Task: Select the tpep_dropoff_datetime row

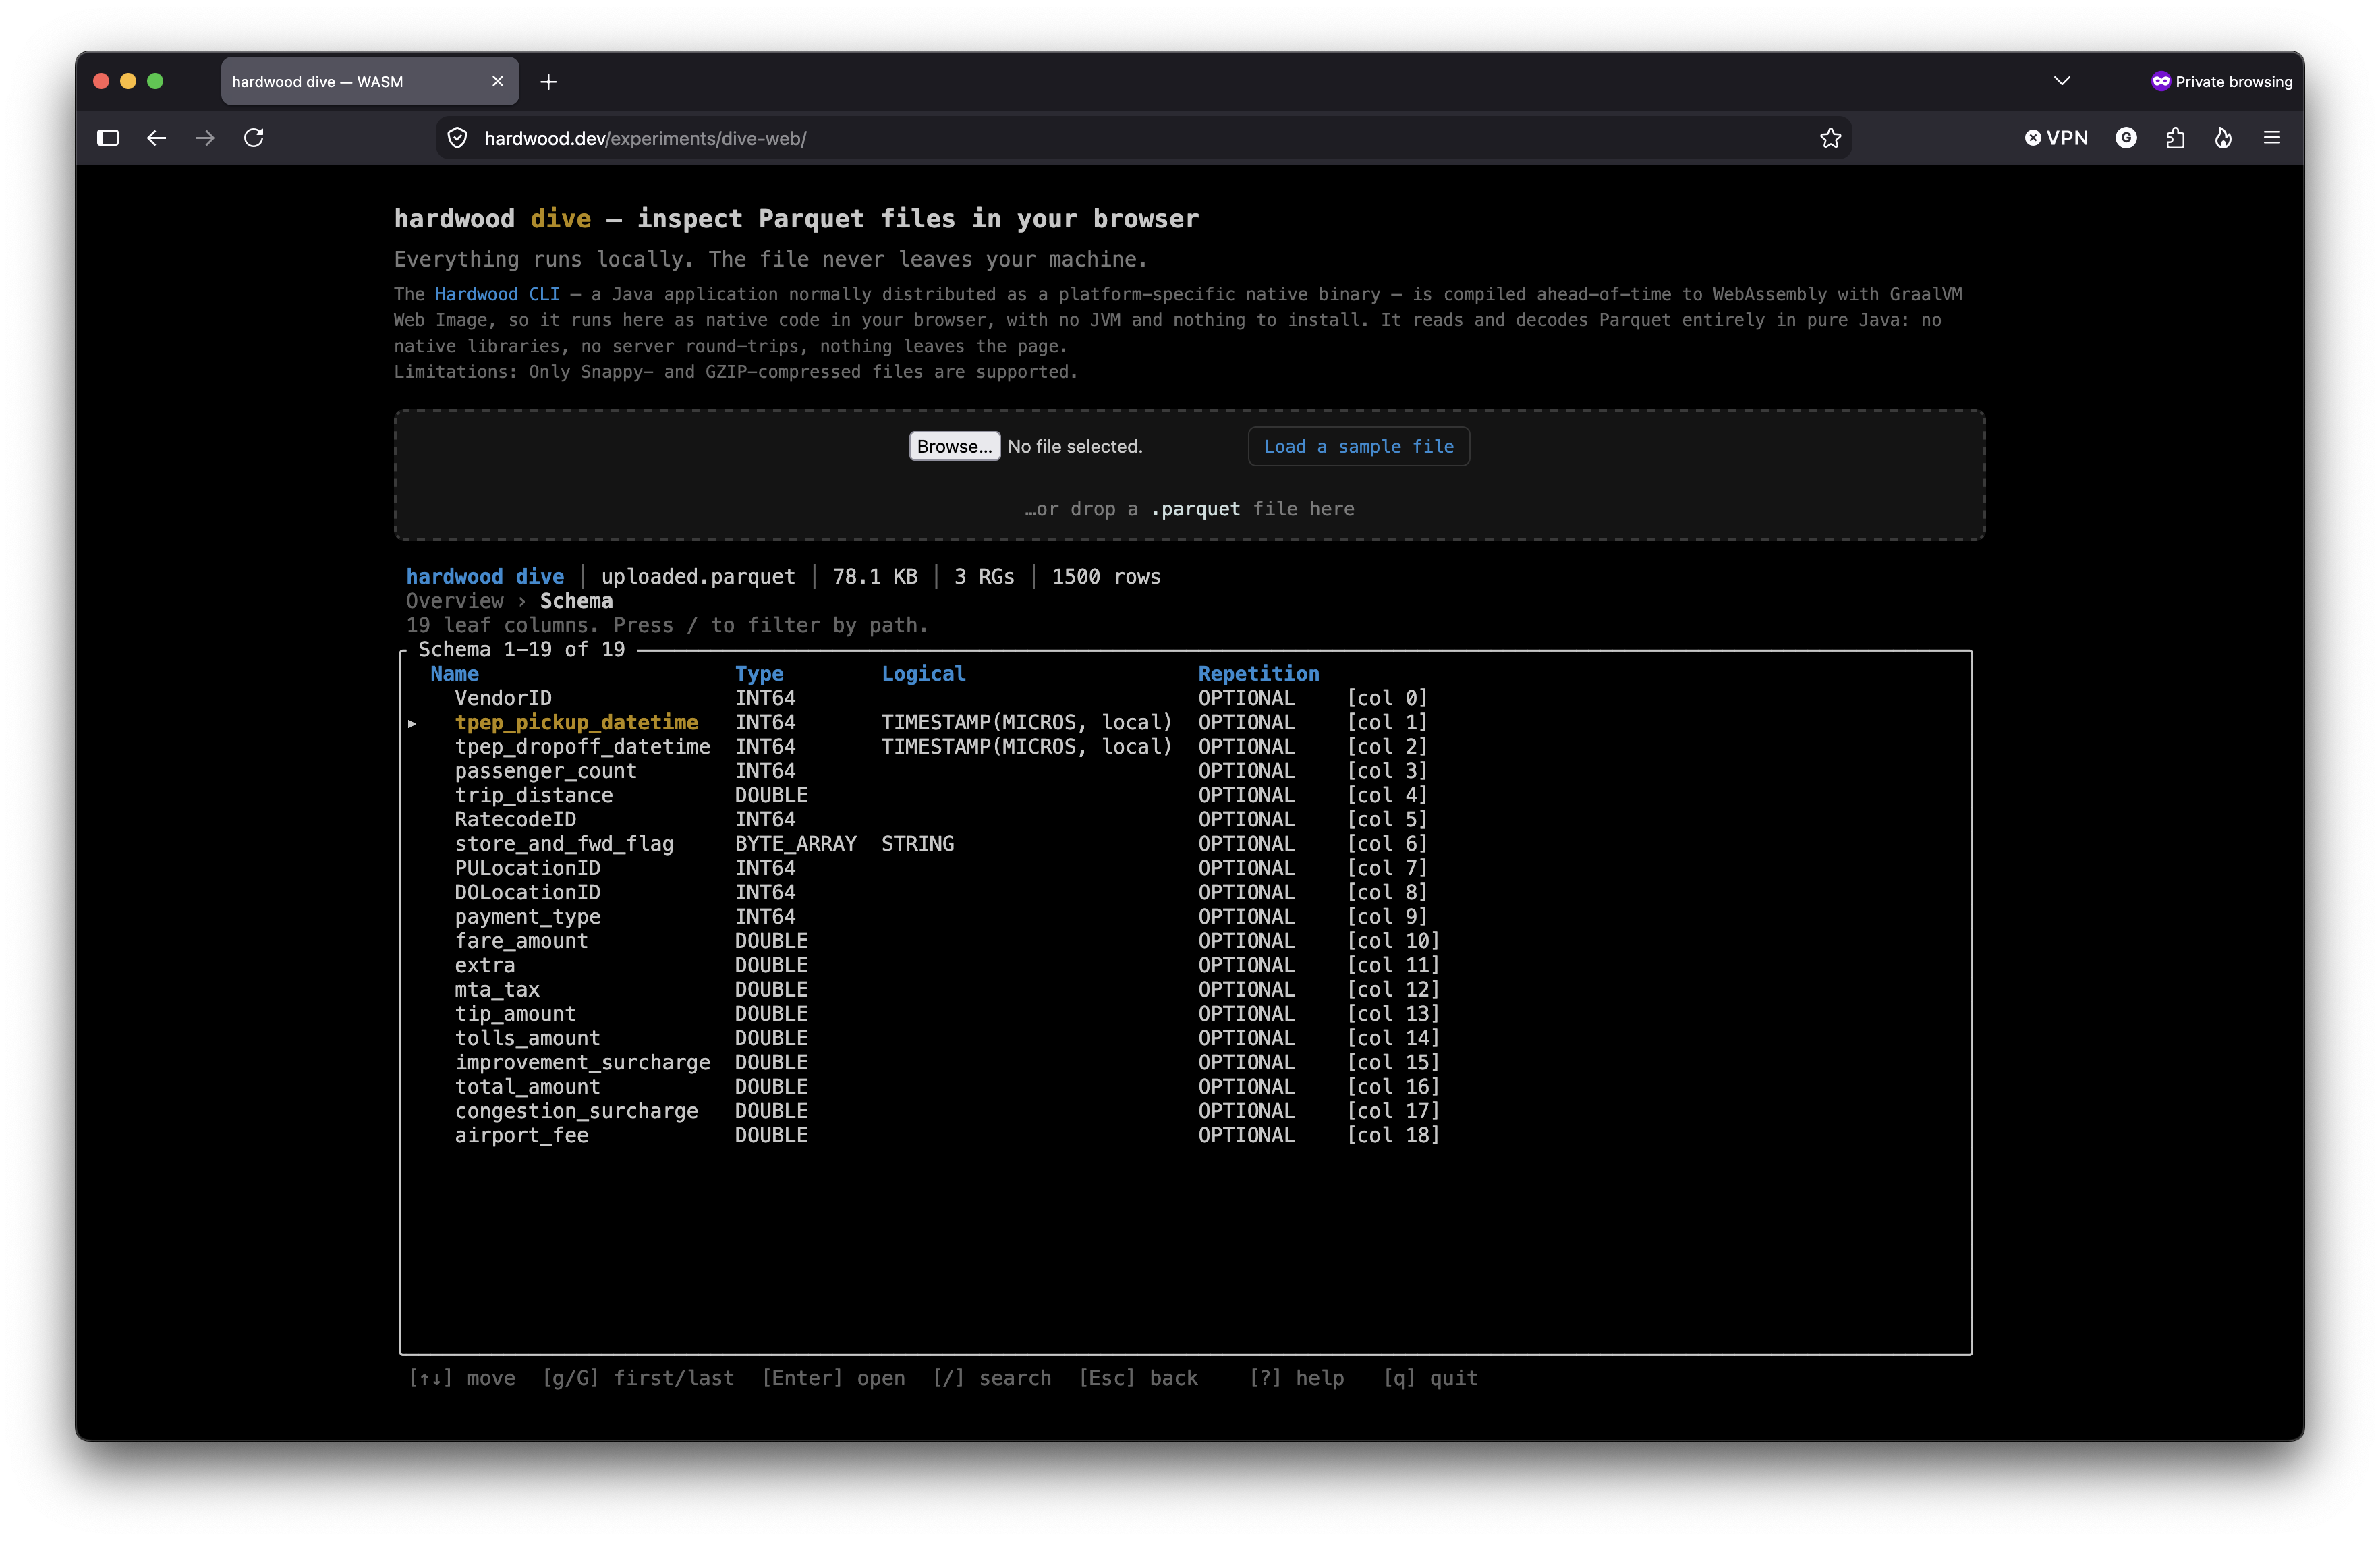Action: coord(1185,747)
